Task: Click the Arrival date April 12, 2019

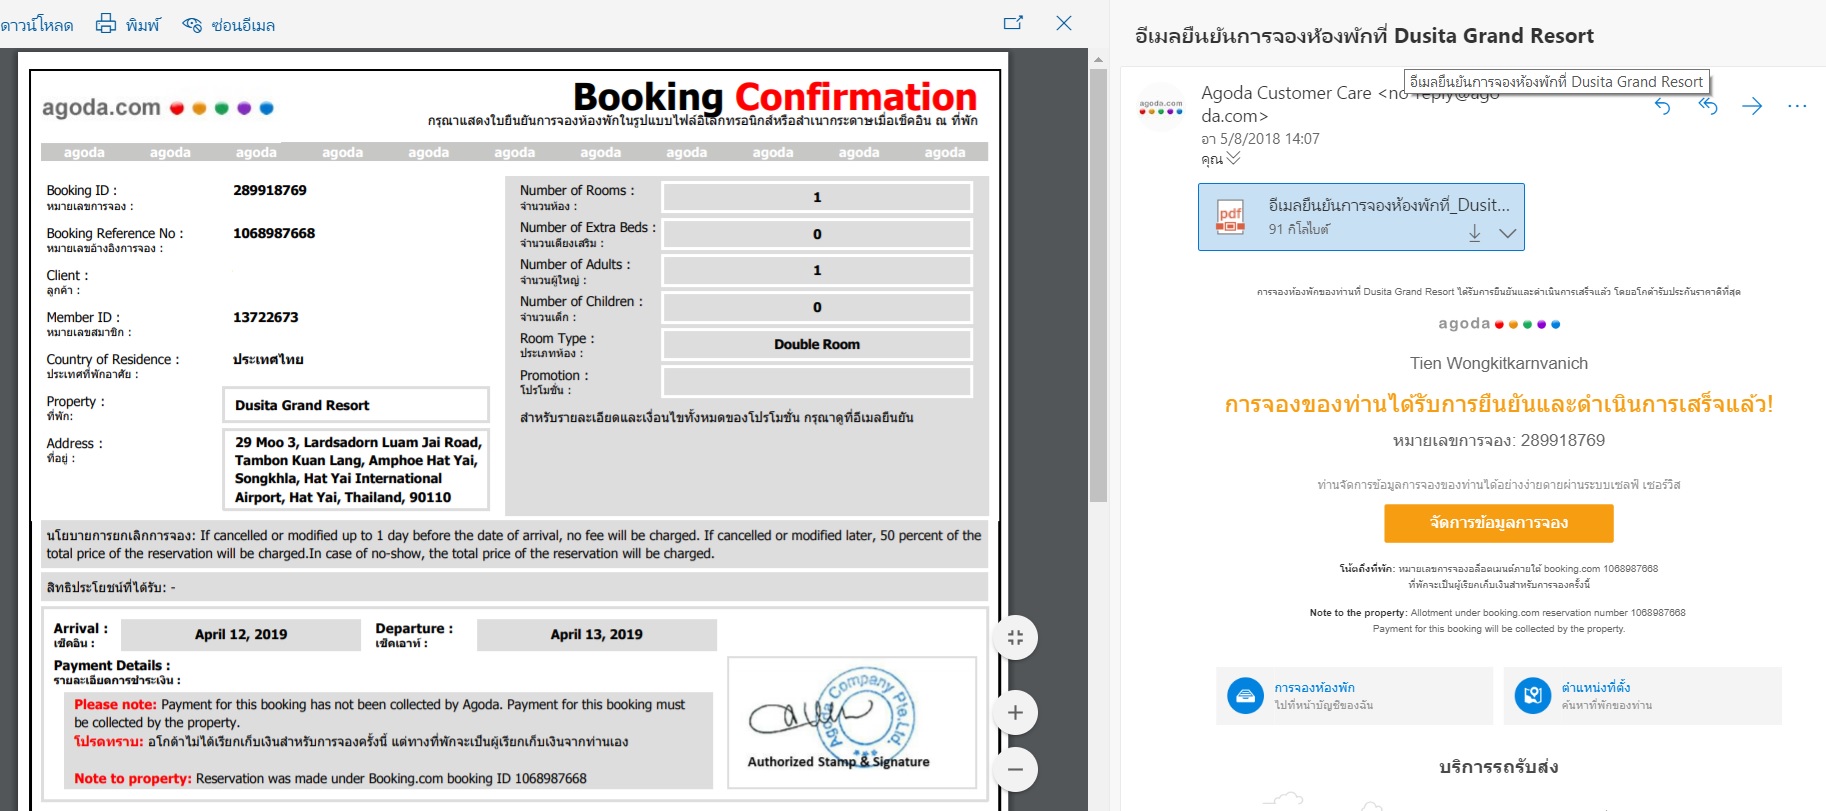Action: click(241, 634)
